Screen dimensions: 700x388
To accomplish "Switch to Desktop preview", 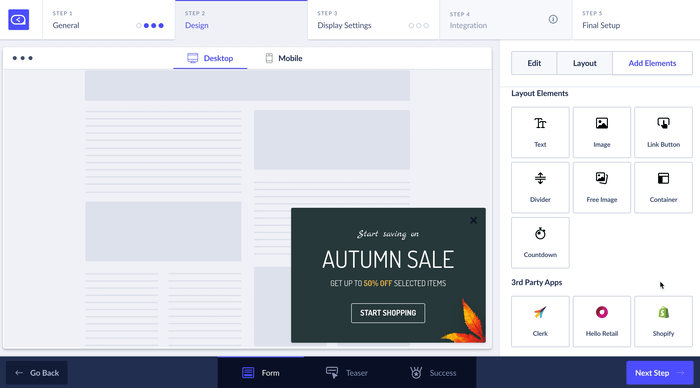I will coord(210,58).
